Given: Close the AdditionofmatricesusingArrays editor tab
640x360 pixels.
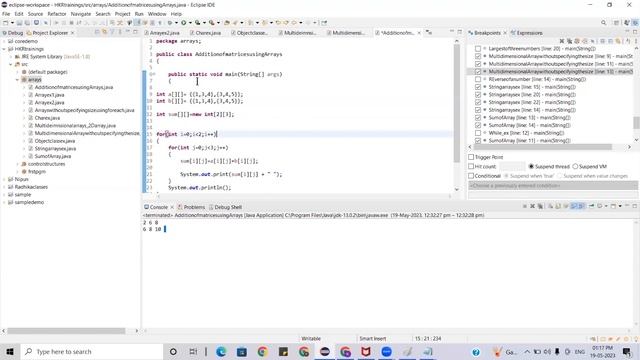Looking at the screenshot, I should pos(419,33).
